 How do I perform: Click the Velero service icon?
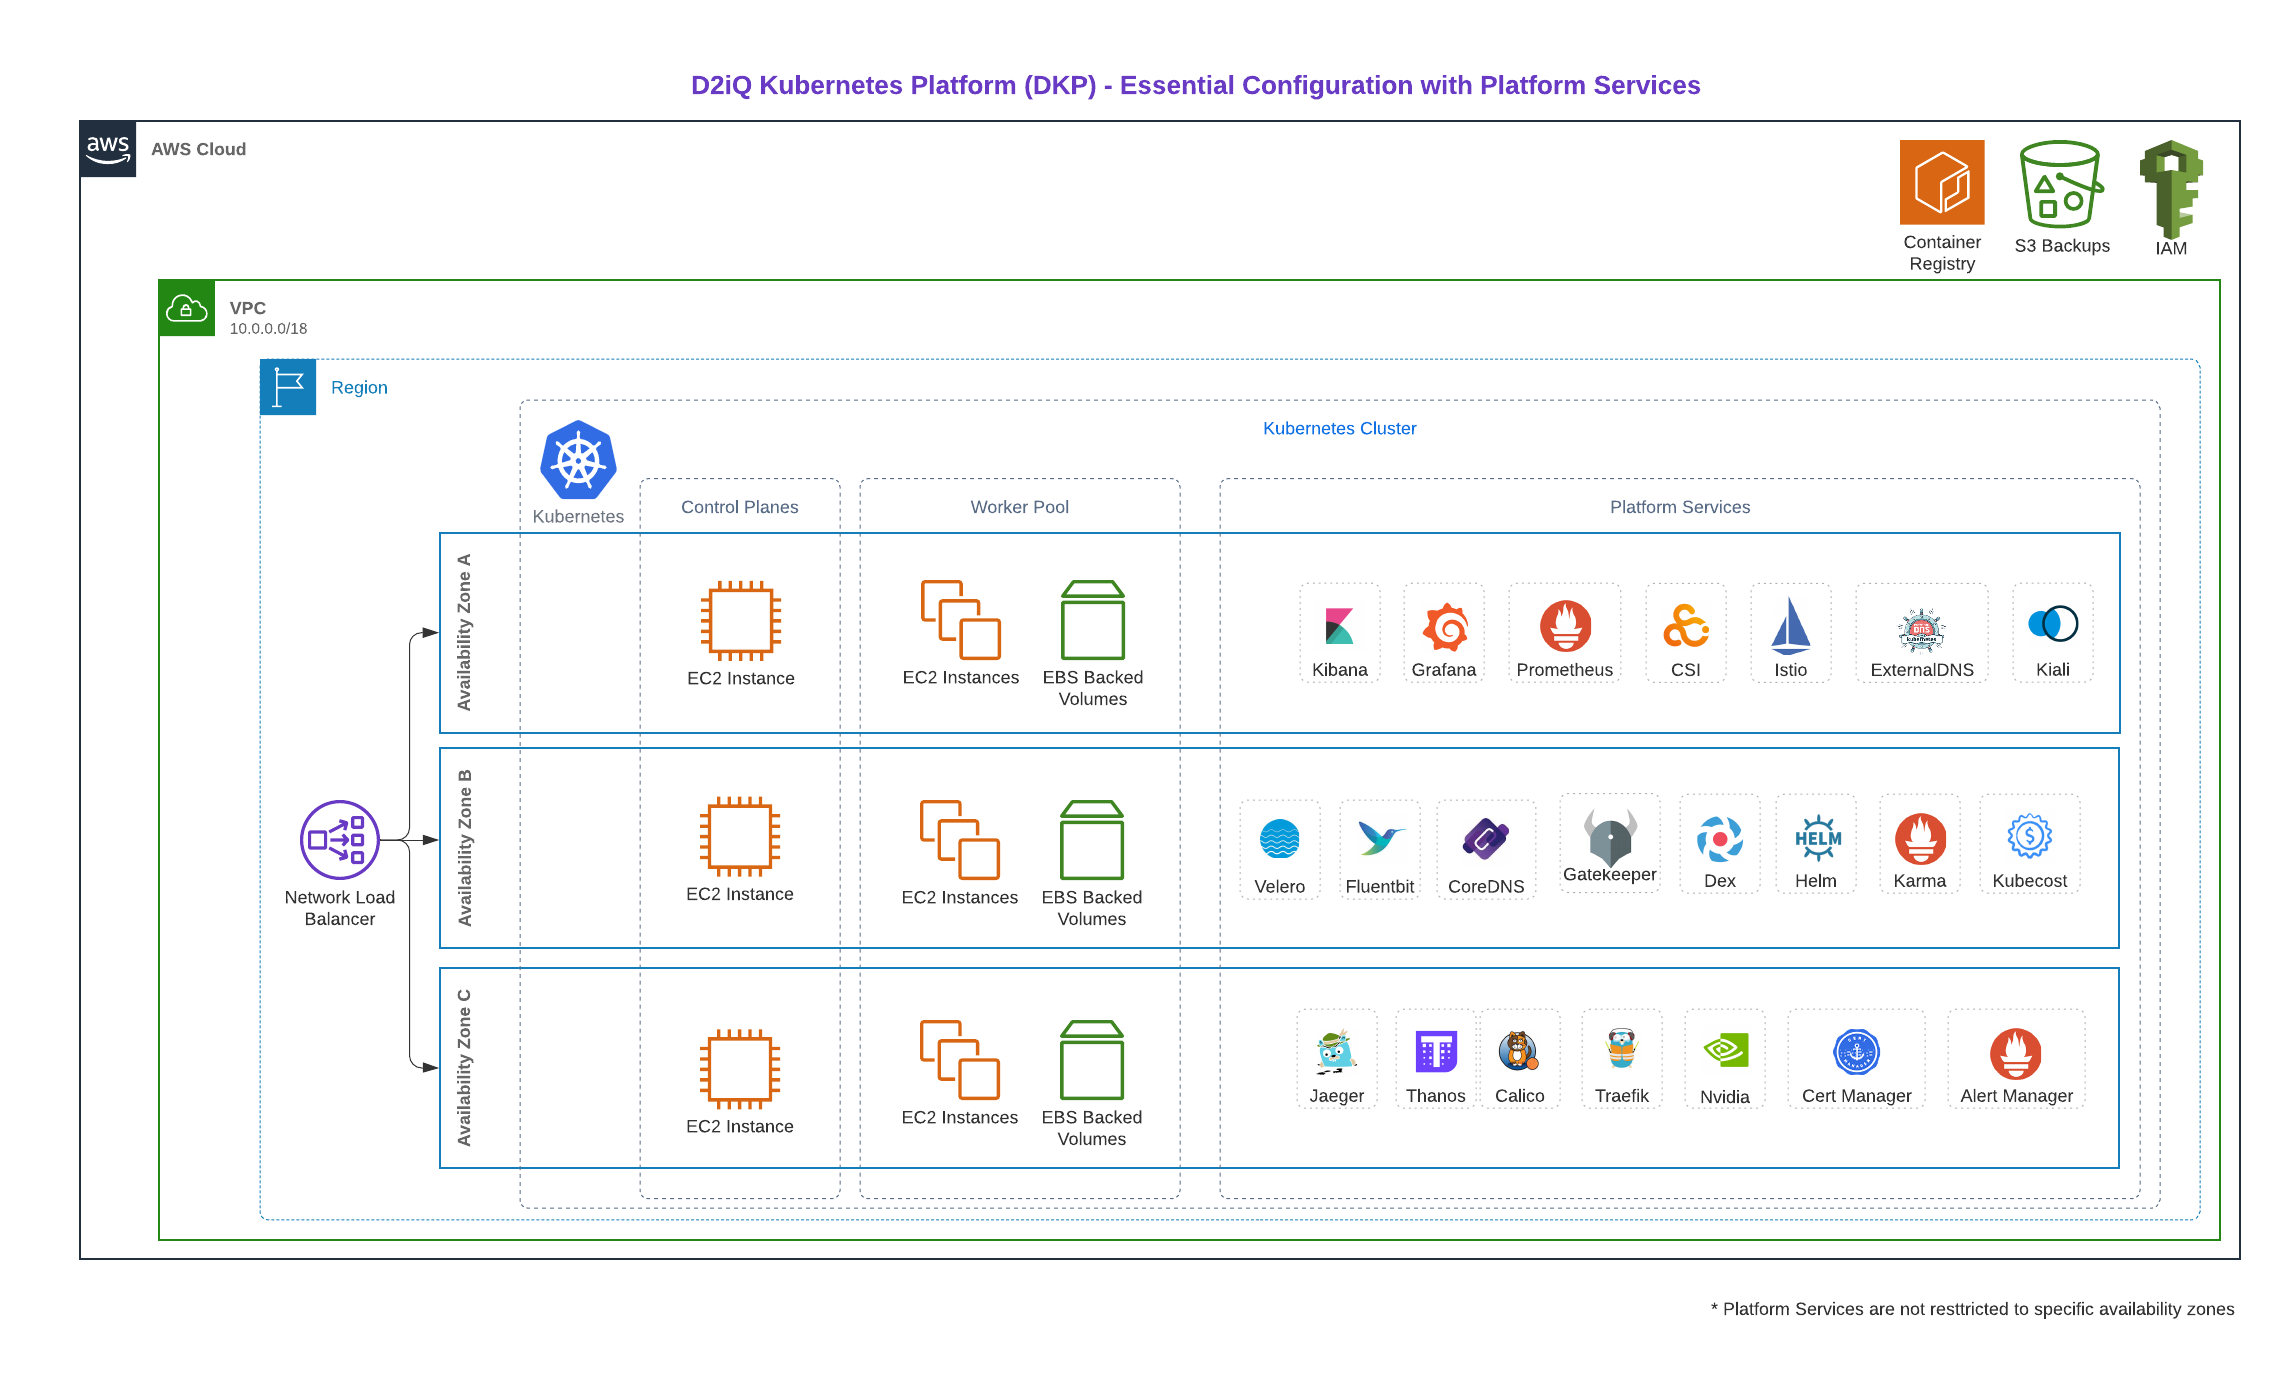[1279, 839]
